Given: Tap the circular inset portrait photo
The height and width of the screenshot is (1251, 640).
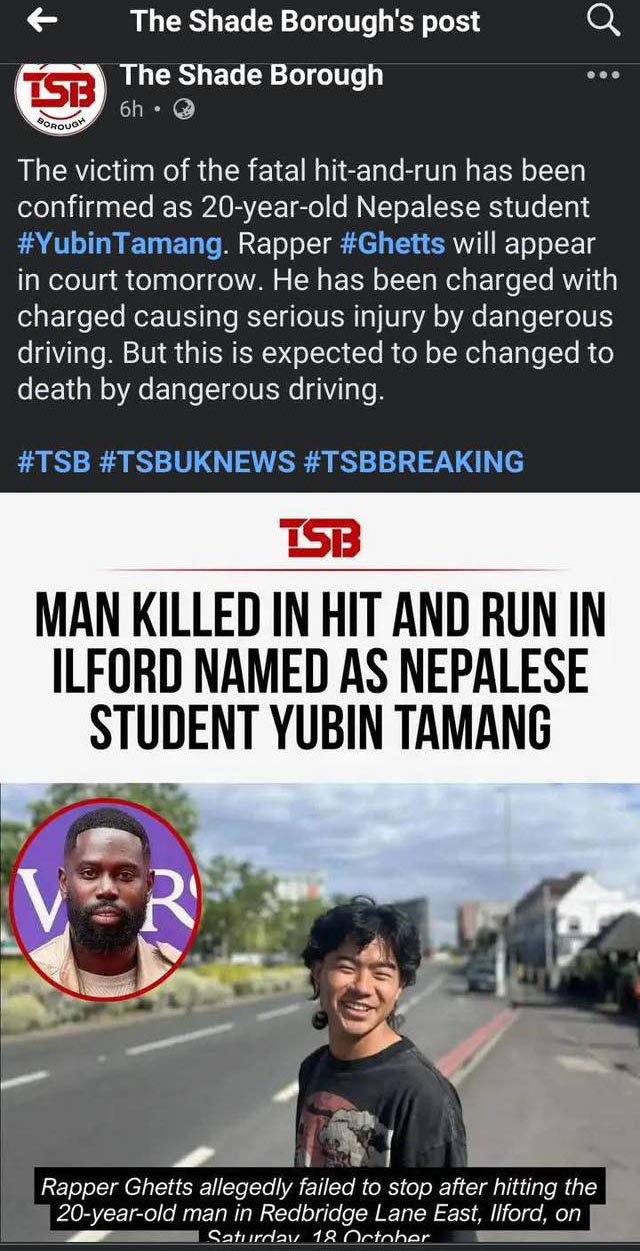Looking at the screenshot, I should point(105,899).
